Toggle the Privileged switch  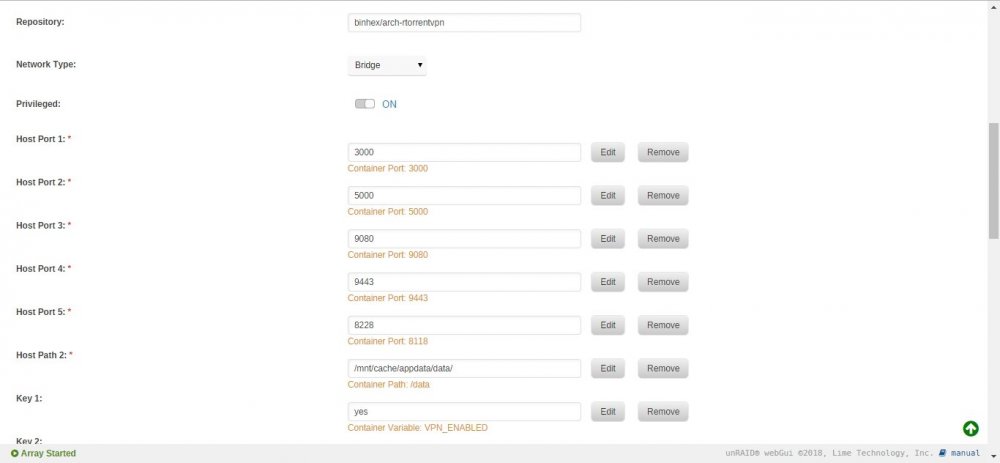tap(365, 104)
